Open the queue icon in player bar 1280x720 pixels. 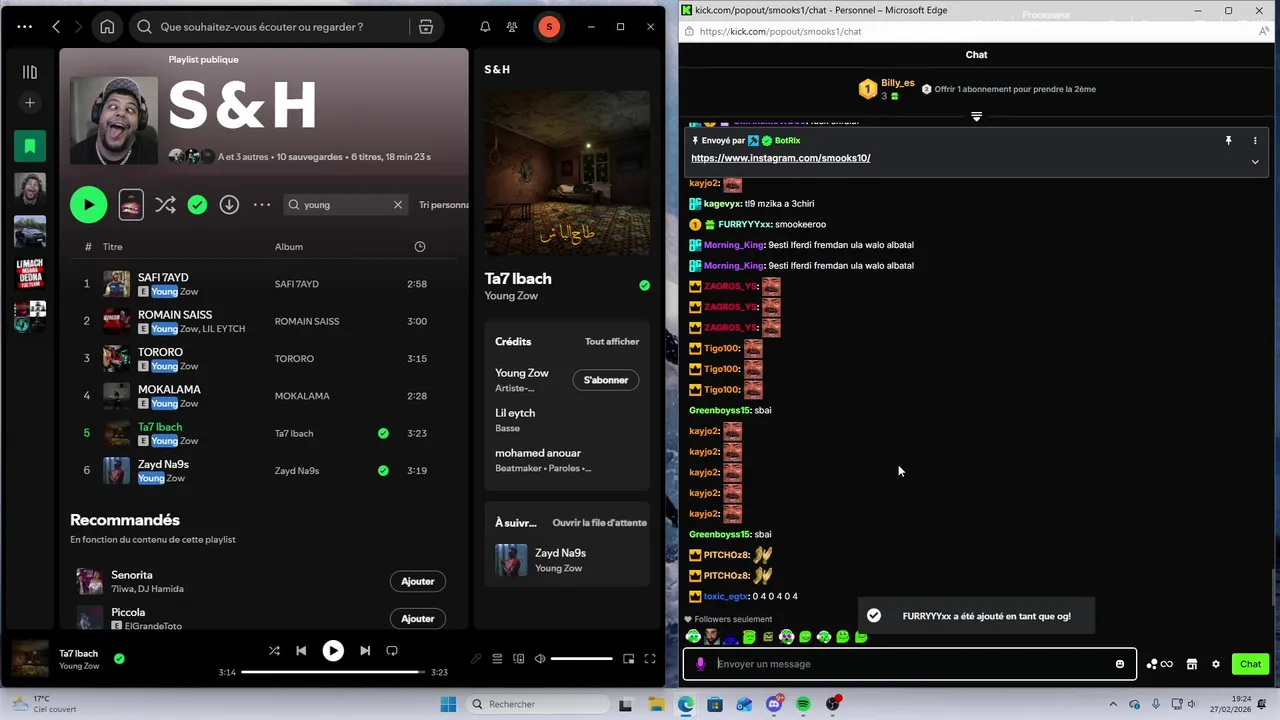click(x=497, y=659)
